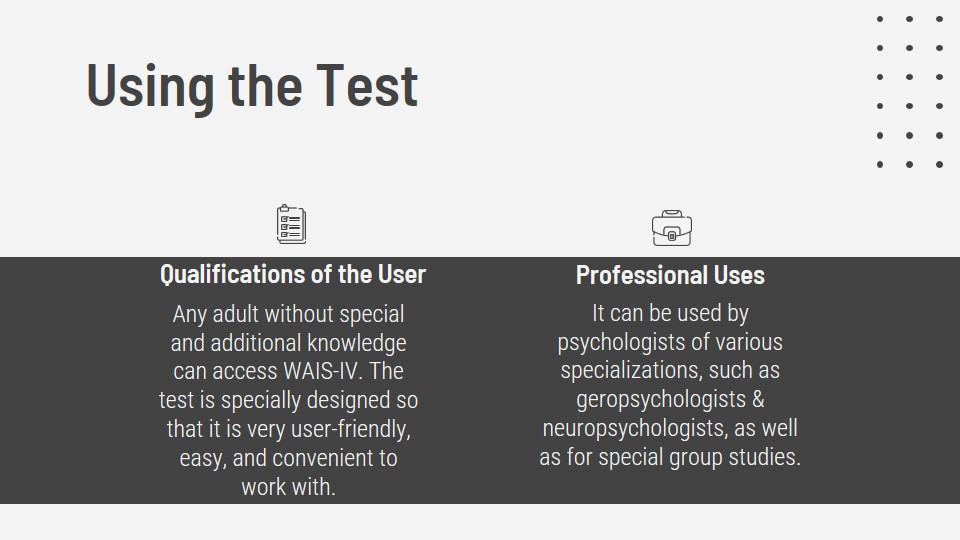Select the bottom-right dot in the dot grid
960x540 pixels.
click(x=939, y=165)
